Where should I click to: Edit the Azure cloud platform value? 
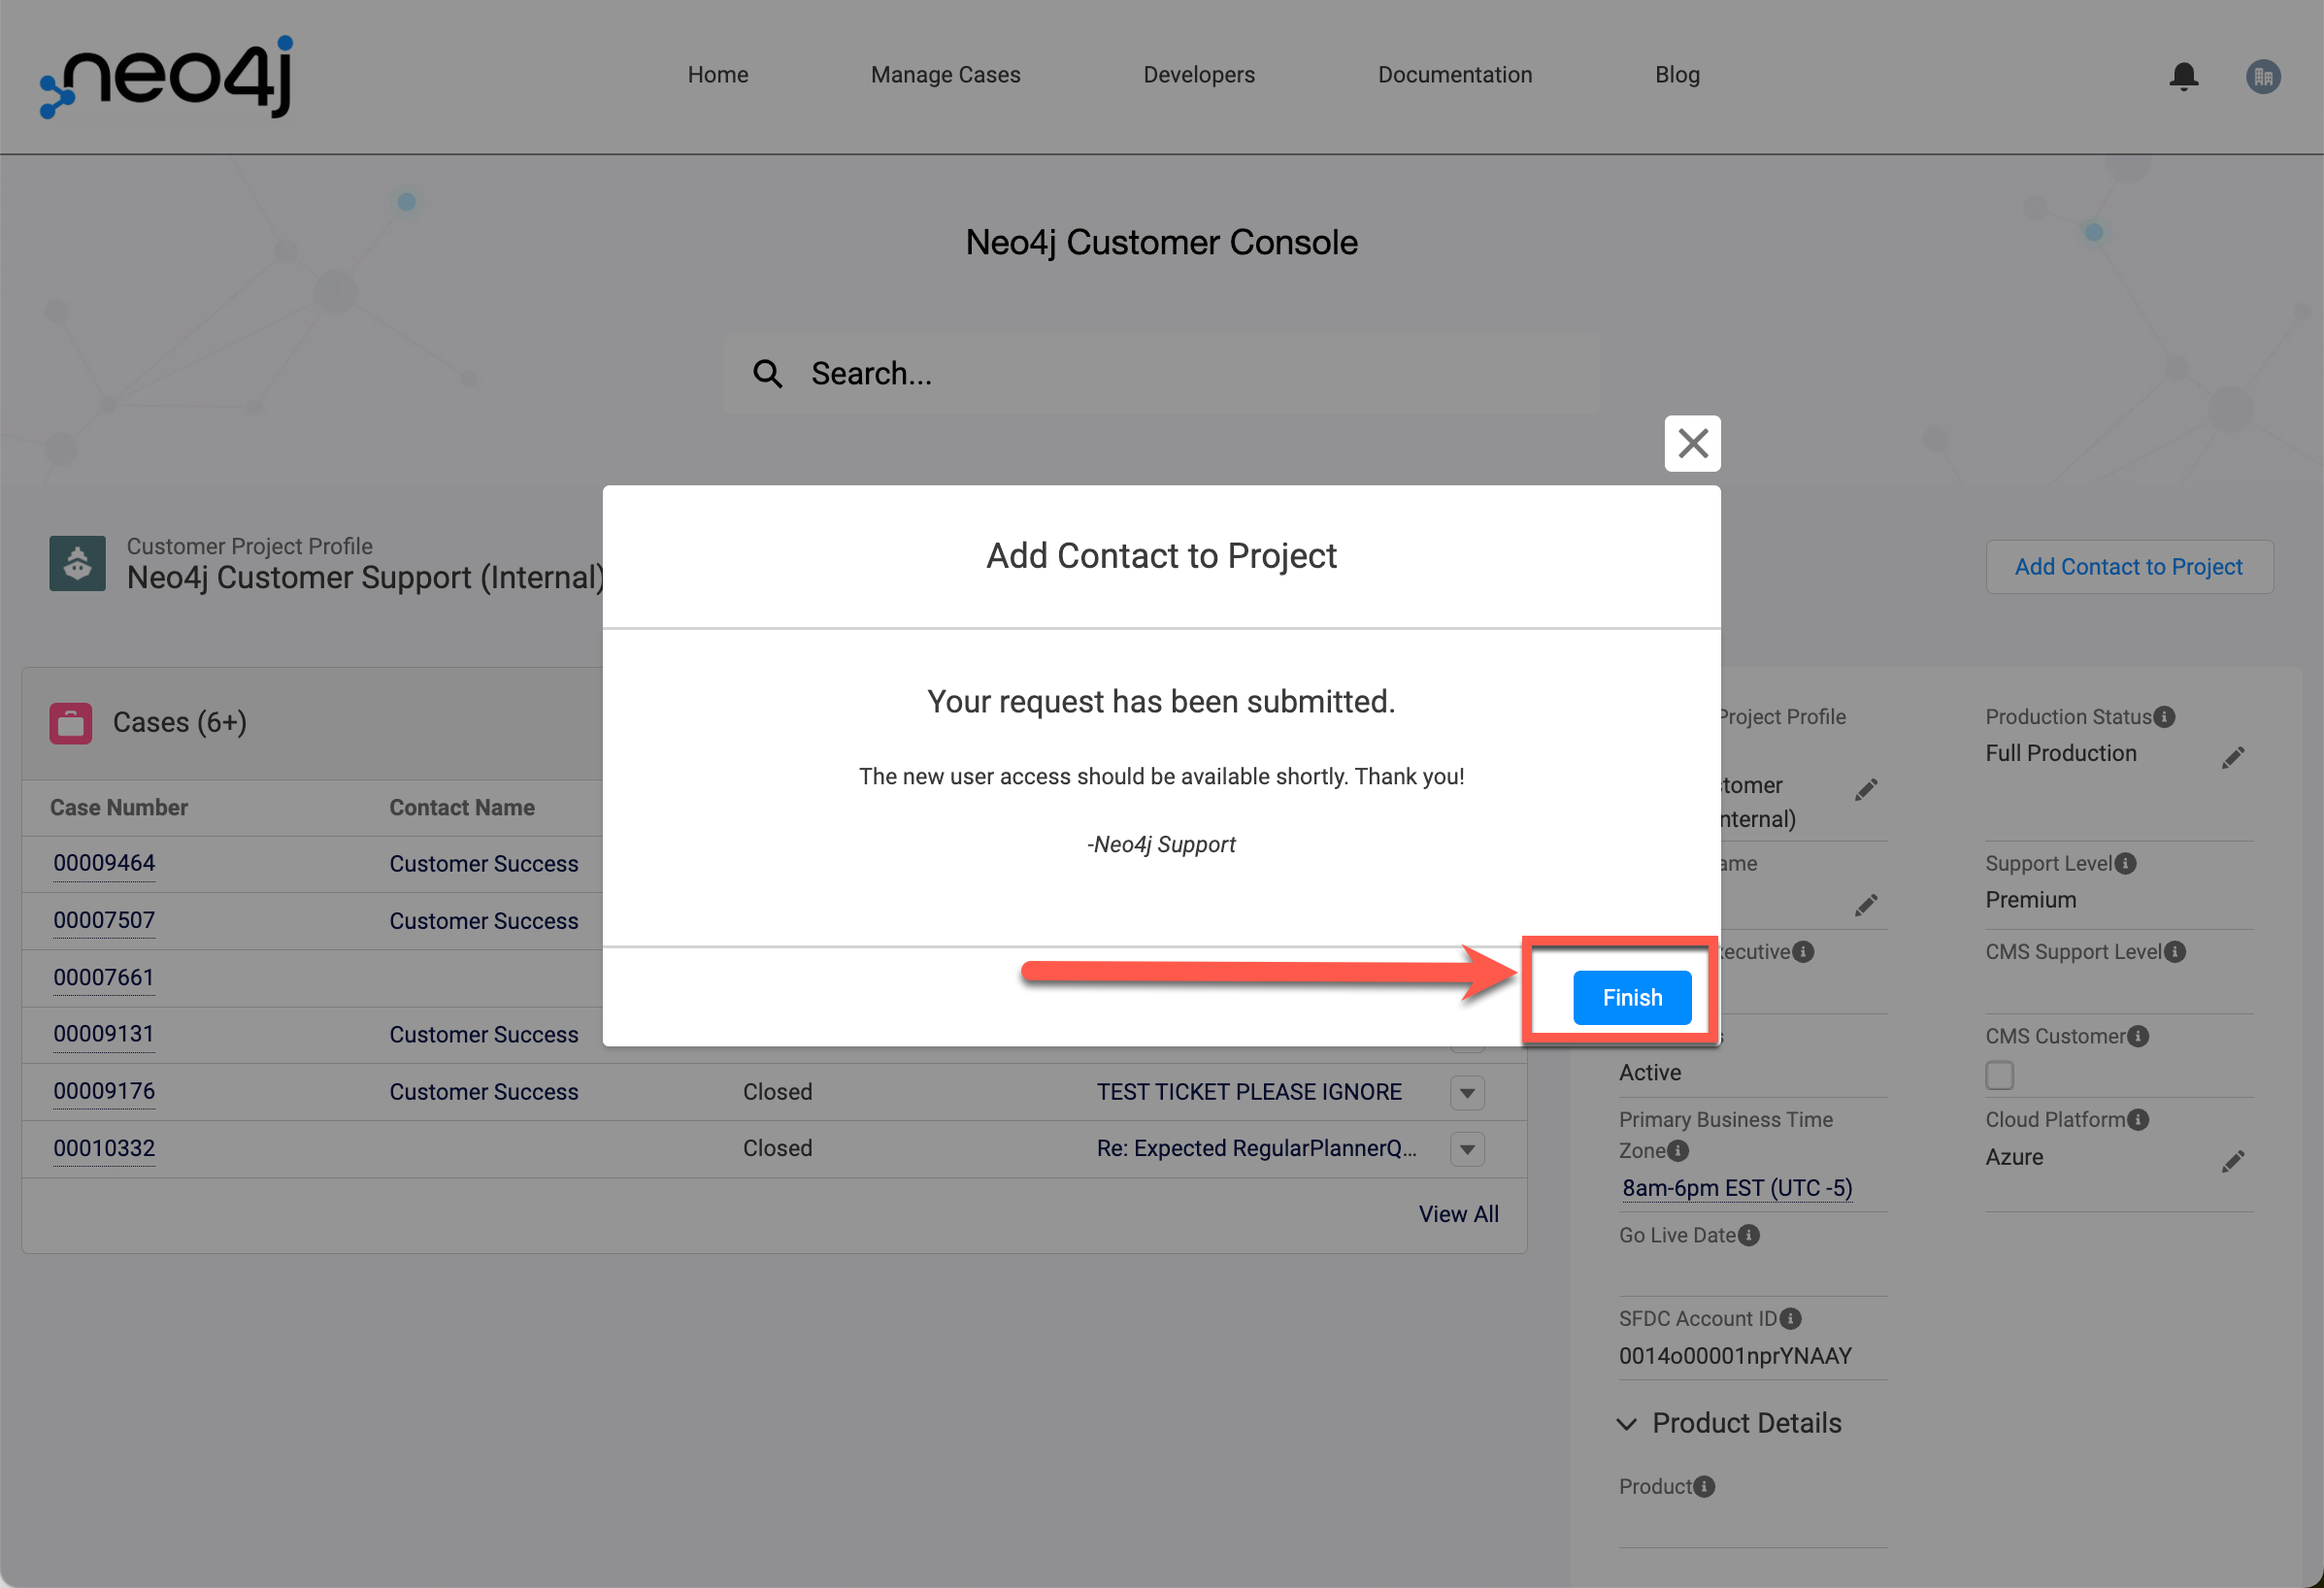tap(2233, 1161)
